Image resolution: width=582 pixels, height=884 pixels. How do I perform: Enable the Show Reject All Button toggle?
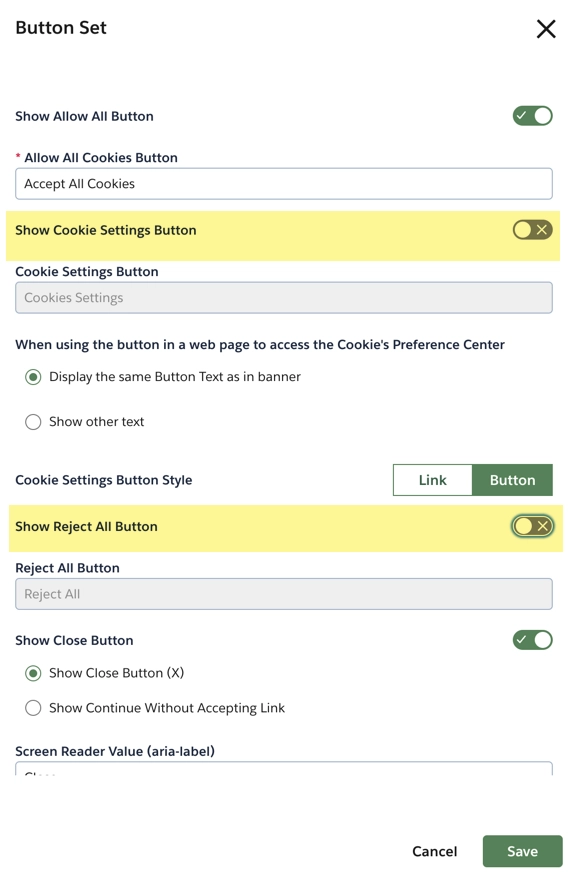[x=532, y=525]
